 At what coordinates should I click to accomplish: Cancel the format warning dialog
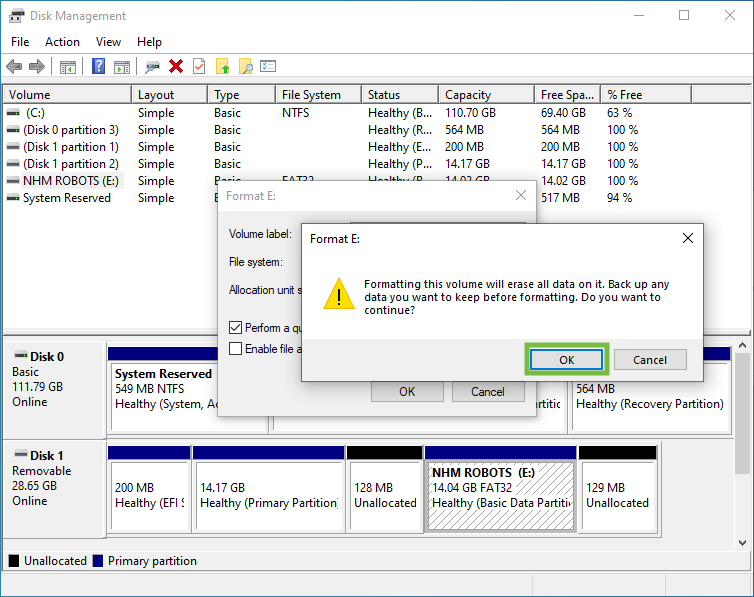[x=650, y=360]
